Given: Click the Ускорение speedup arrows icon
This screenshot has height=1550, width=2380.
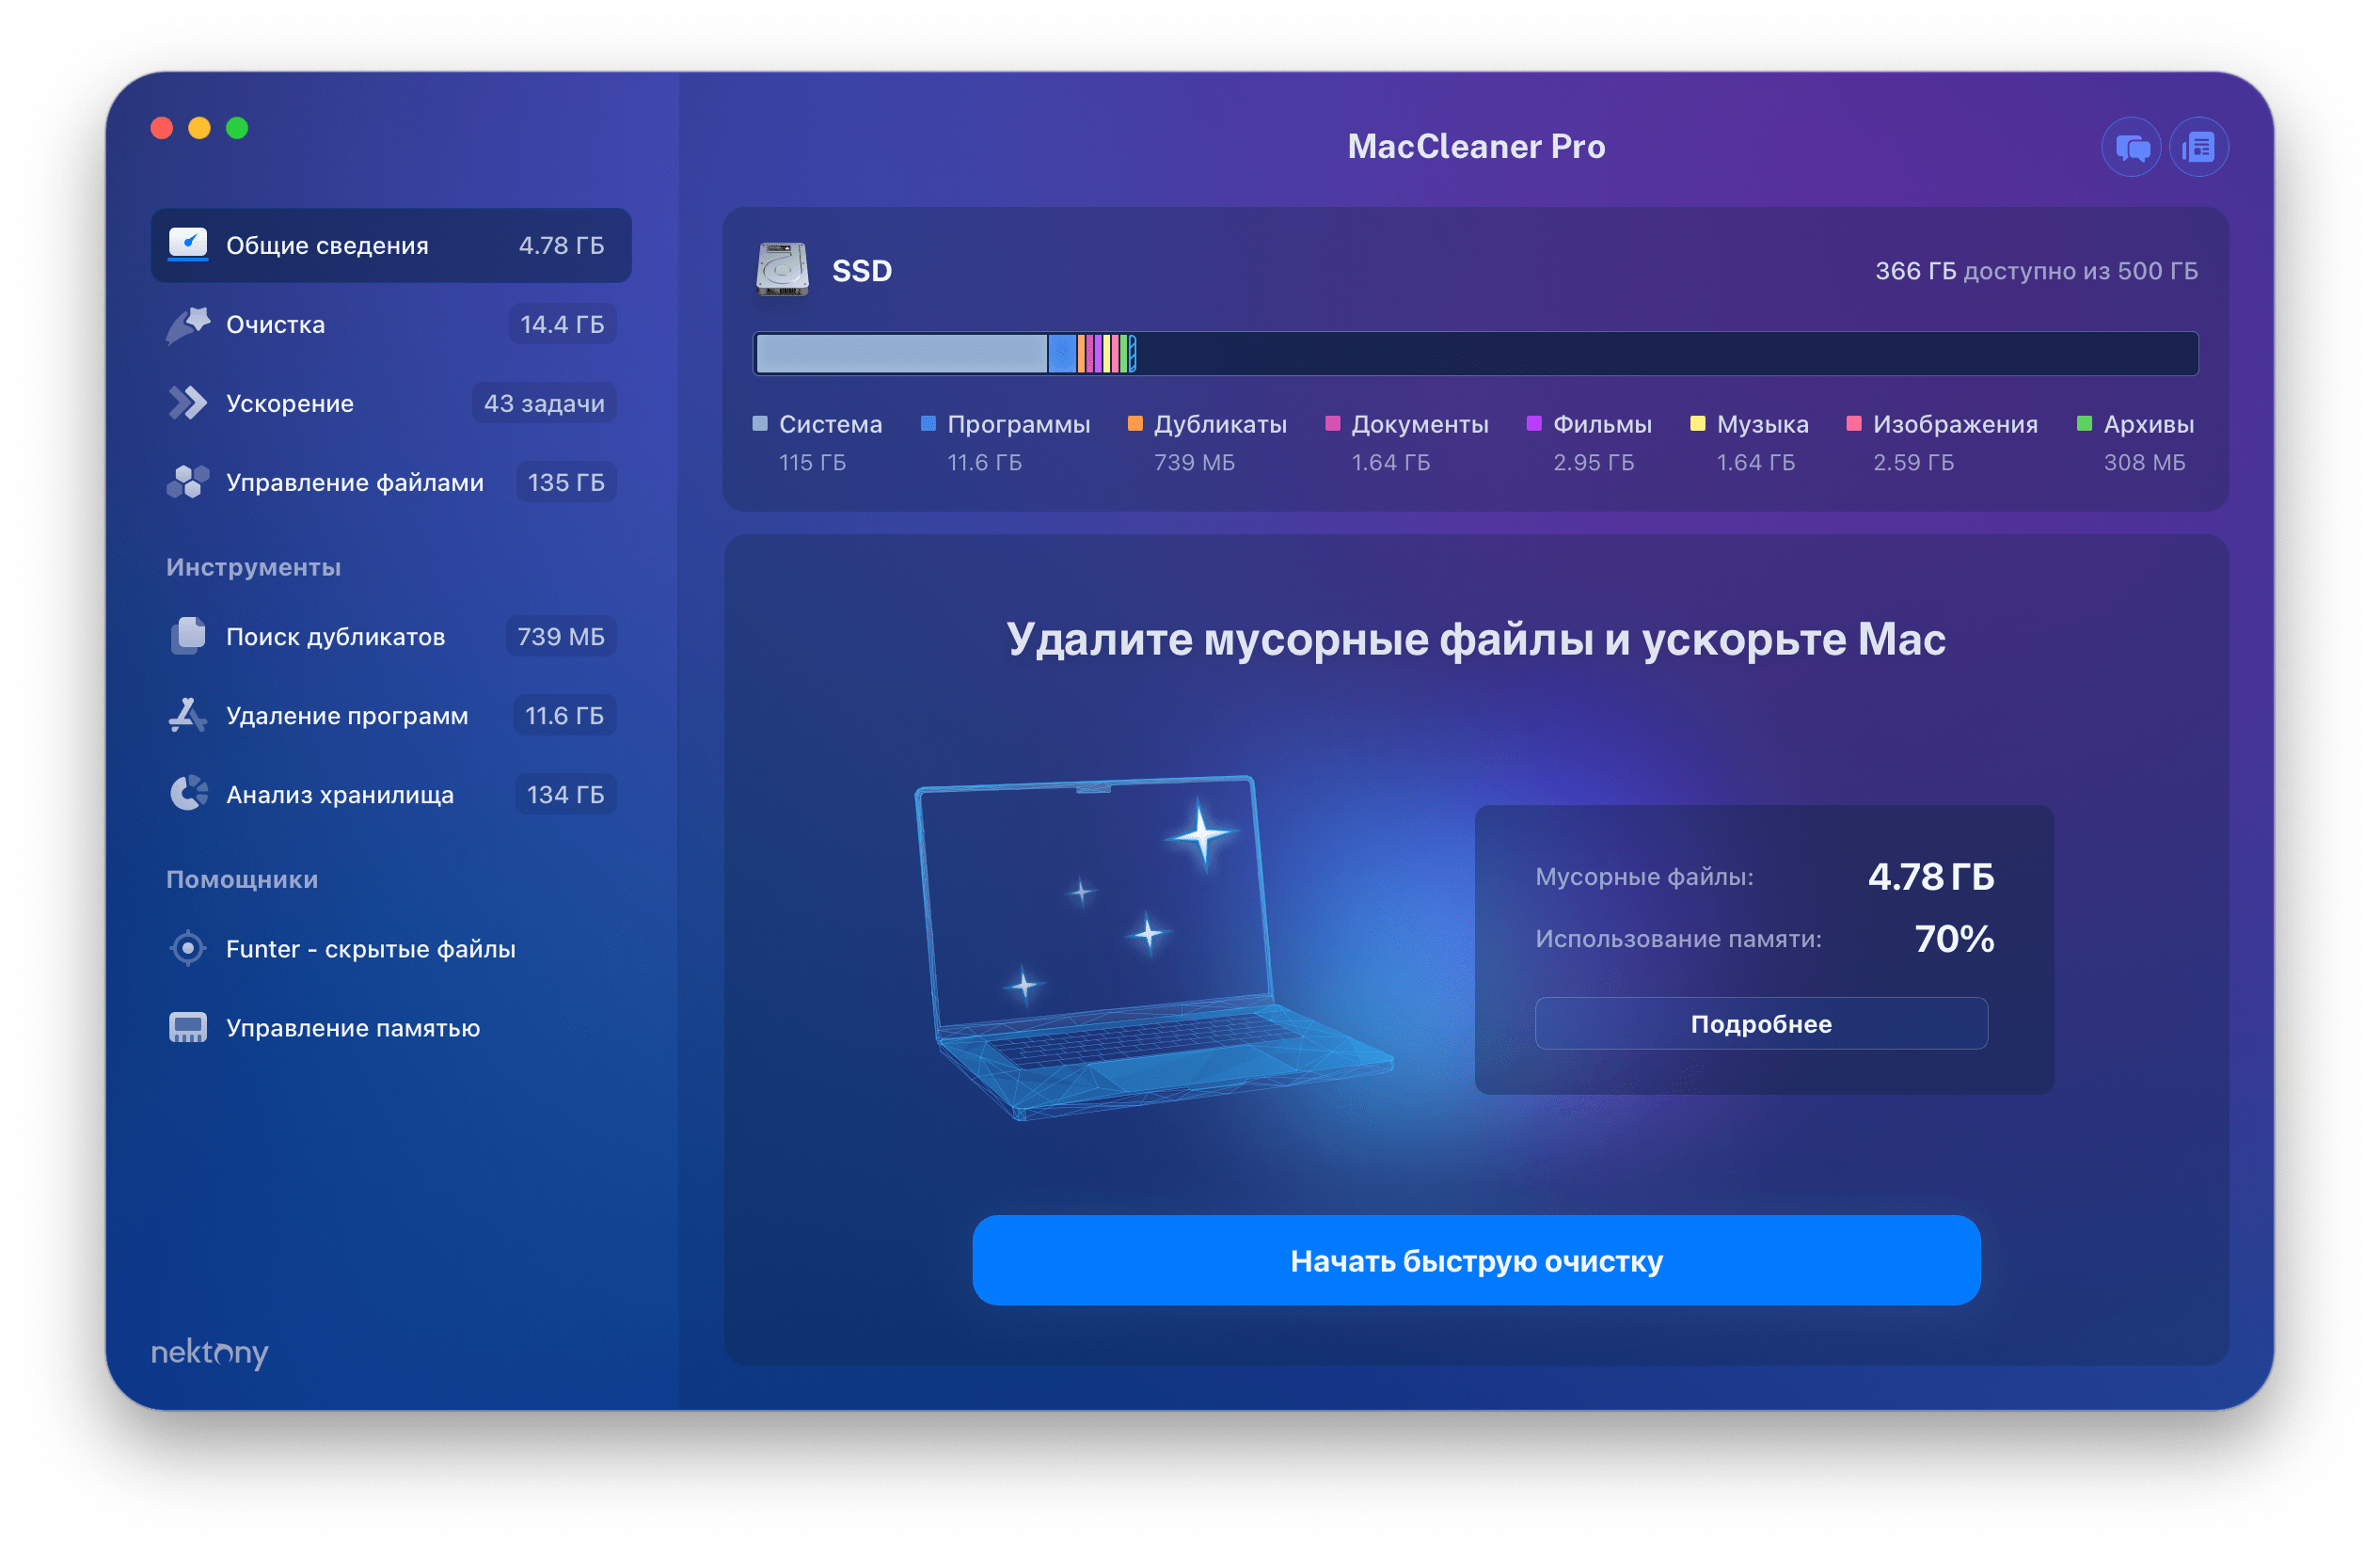Looking at the screenshot, I should (x=187, y=403).
